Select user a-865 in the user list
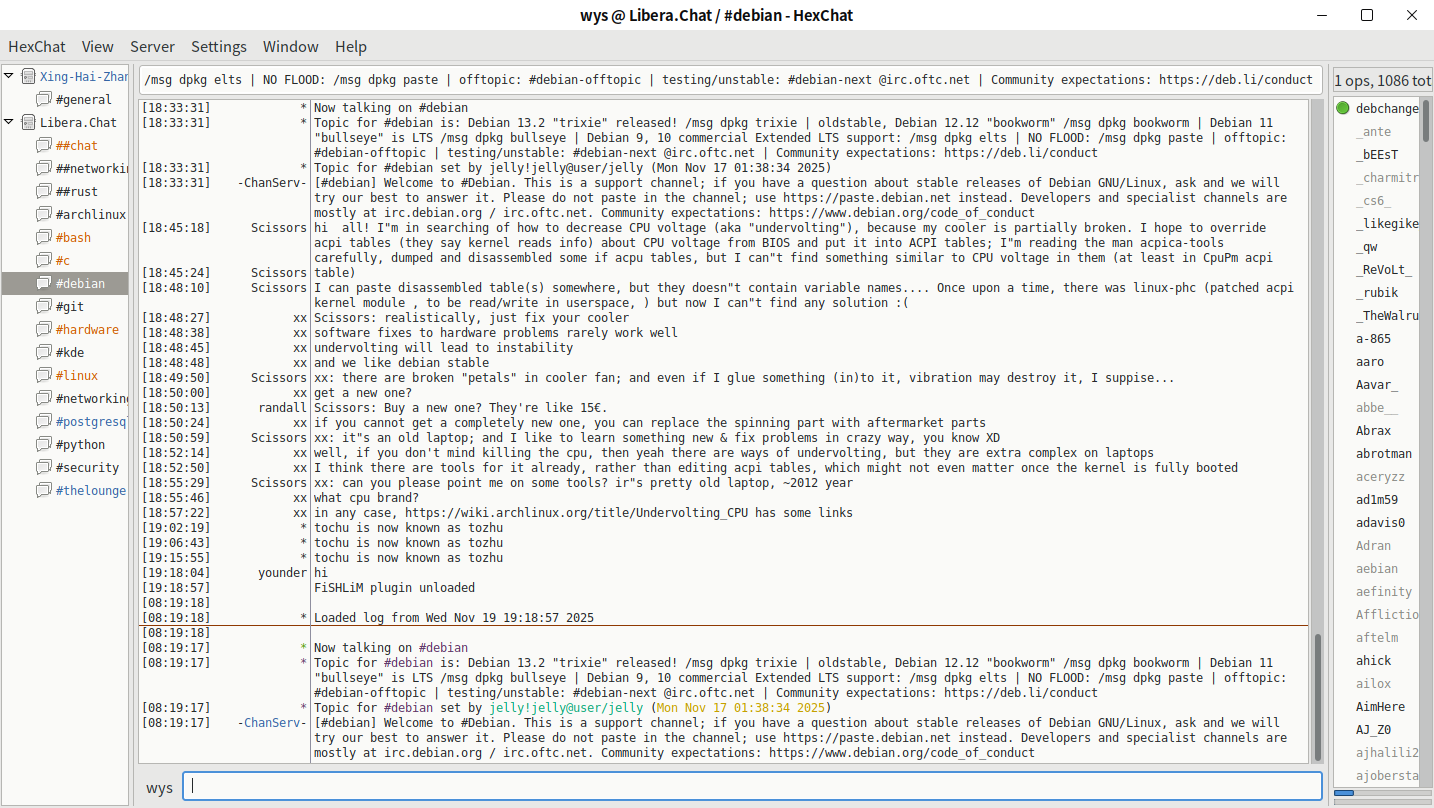 (1373, 339)
